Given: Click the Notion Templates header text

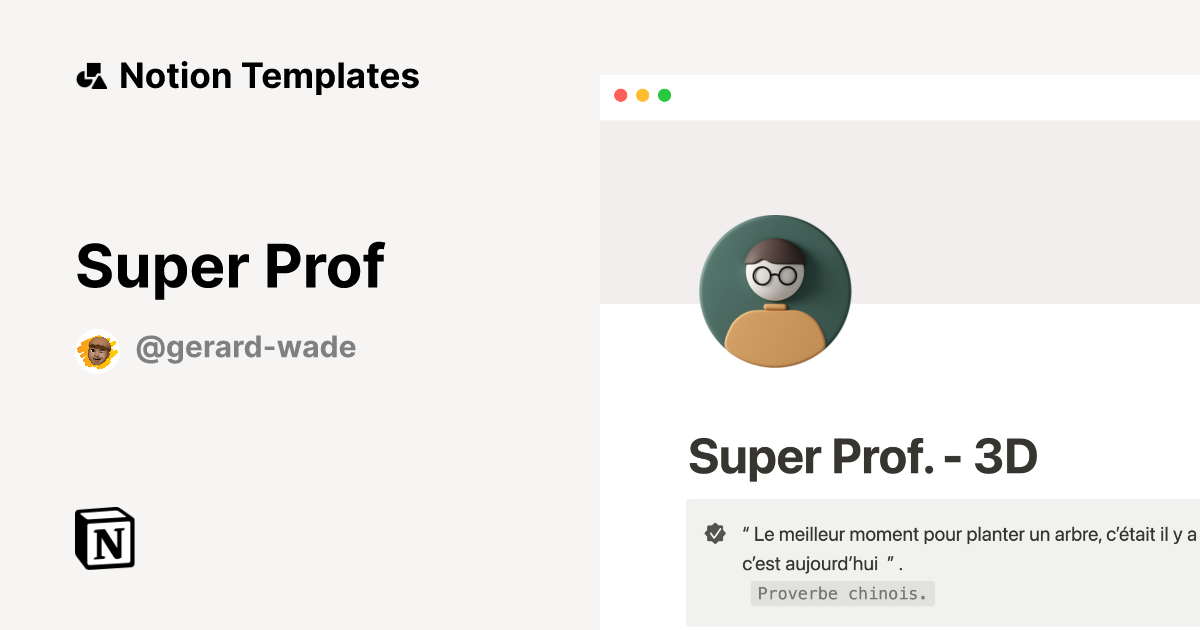Looking at the screenshot, I should click(270, 75).
